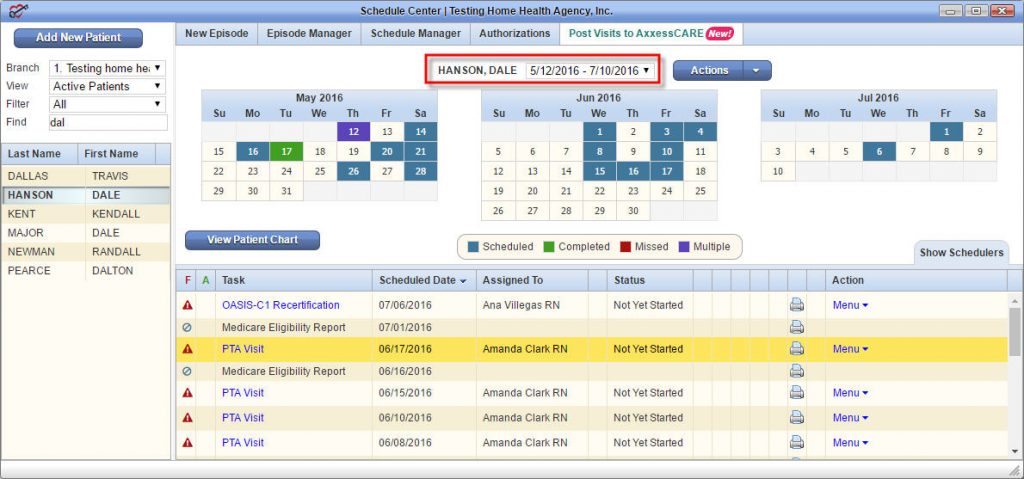Click June 17 scheduled day
The width and height of the screenshot is (1024, 479).
(666, 171)
